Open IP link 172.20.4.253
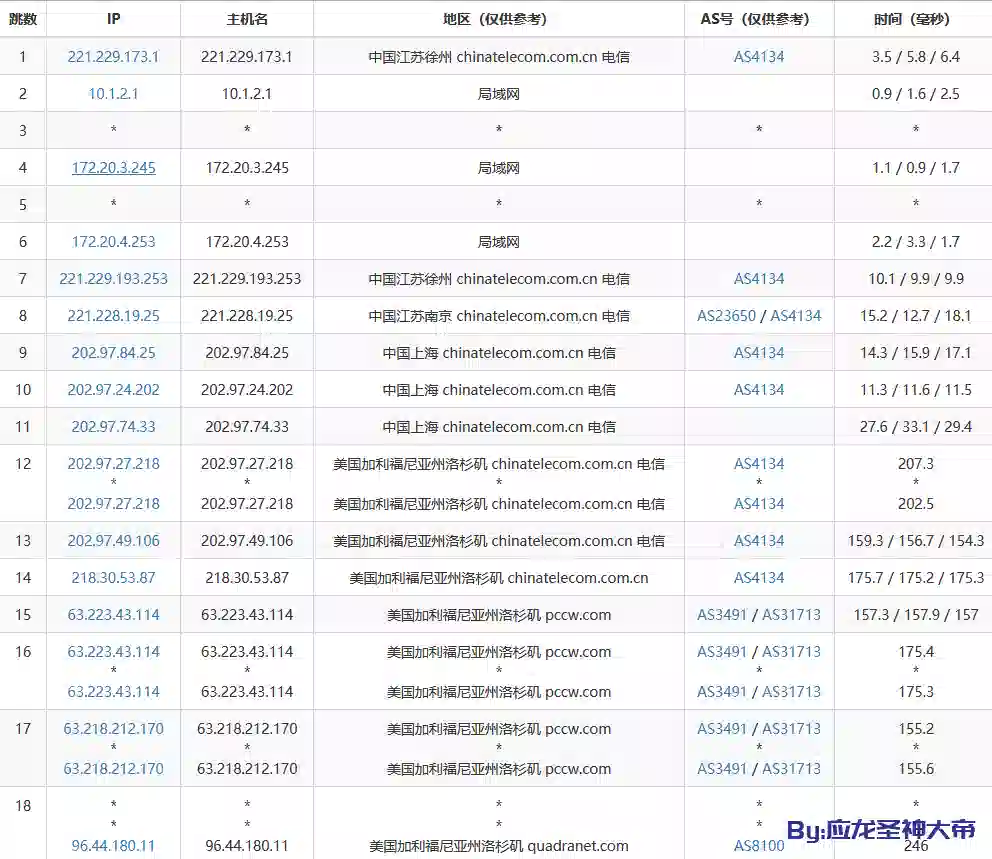 [113, 242]
